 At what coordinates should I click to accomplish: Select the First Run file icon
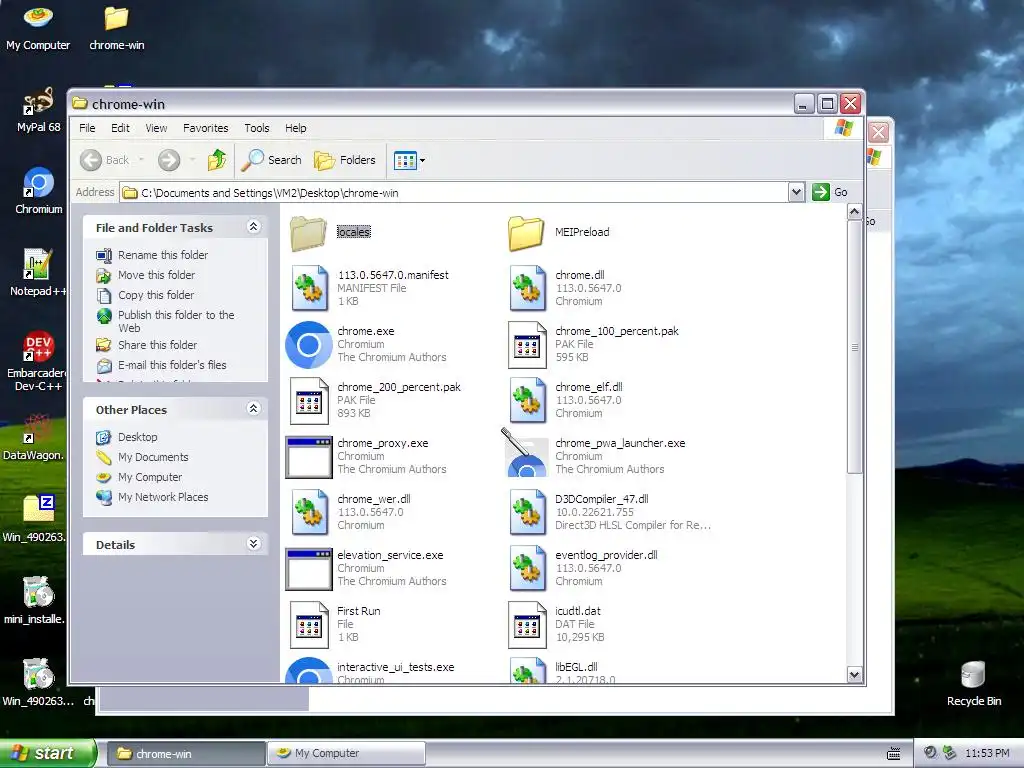pos(310,624)
